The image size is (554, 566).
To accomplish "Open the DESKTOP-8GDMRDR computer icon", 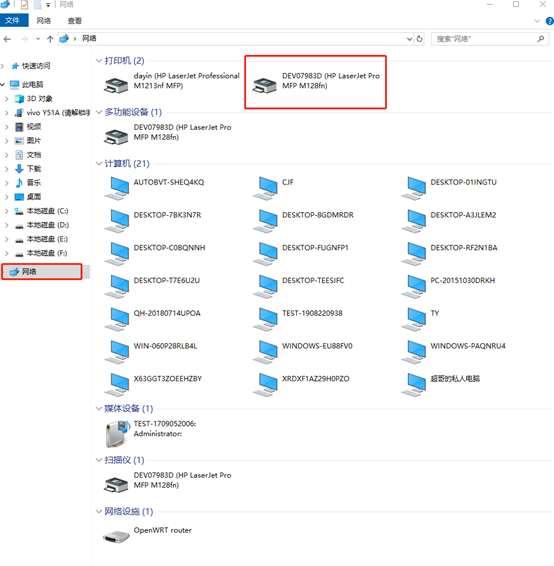I will (265, 221).
